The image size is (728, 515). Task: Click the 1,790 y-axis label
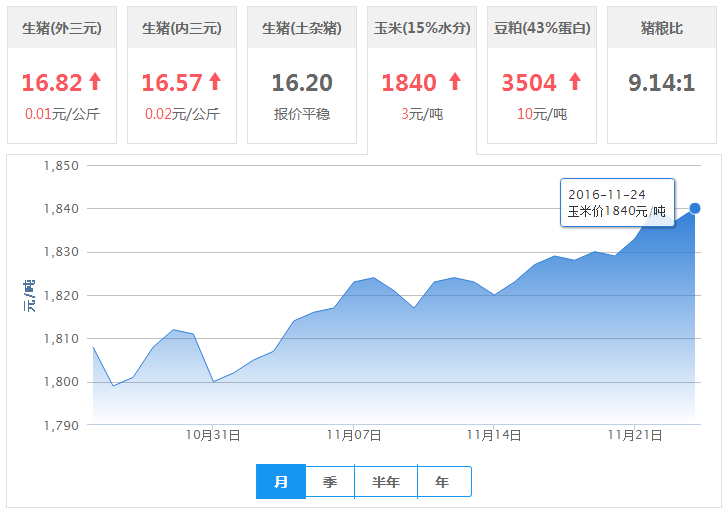pos(61,425)
